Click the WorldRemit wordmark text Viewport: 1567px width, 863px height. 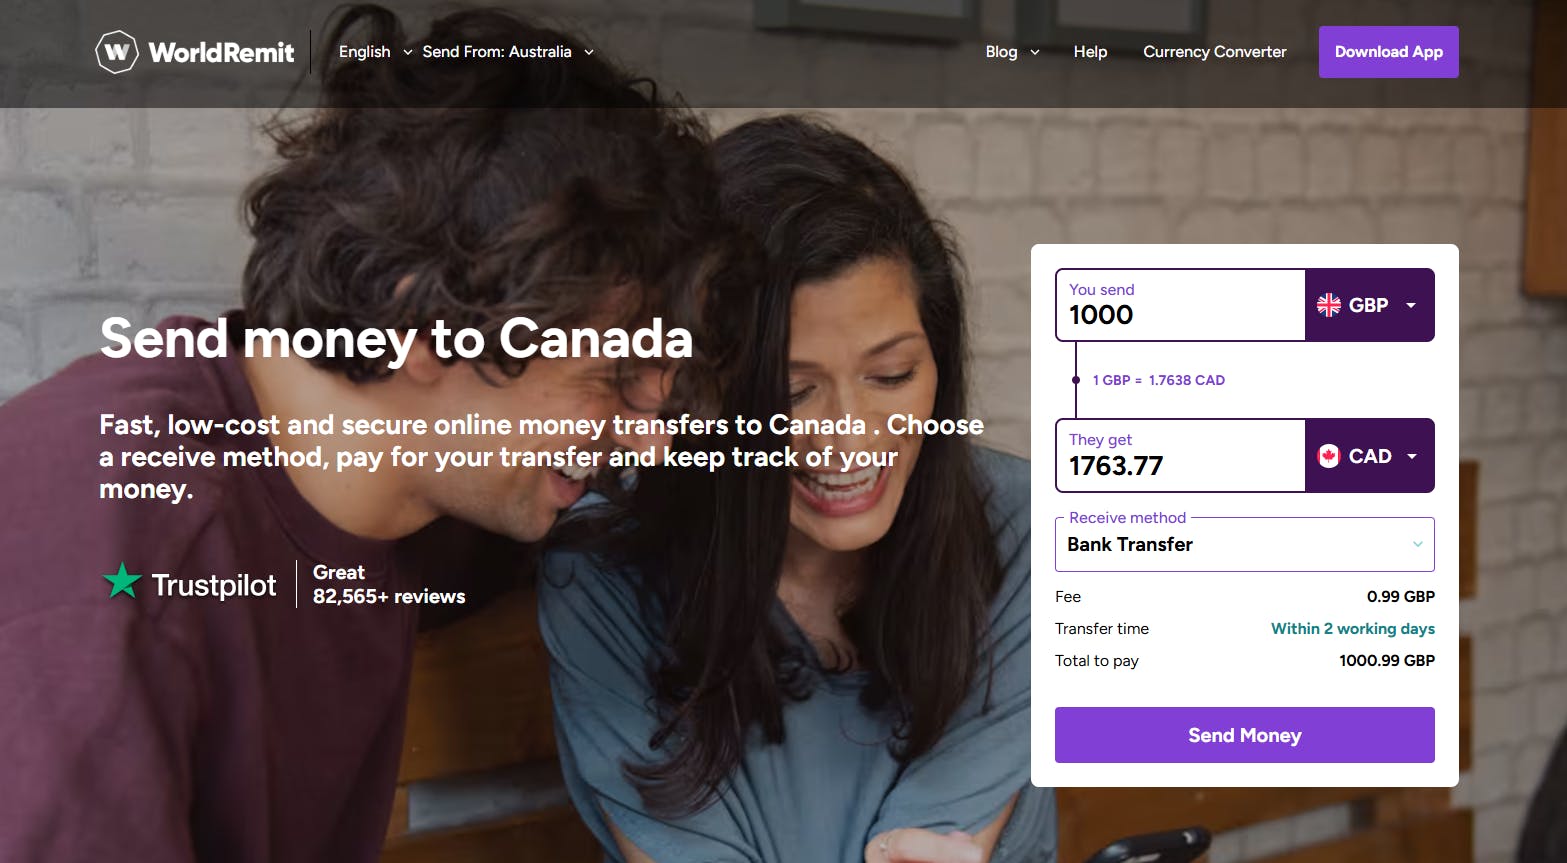(x=221, y=52)
